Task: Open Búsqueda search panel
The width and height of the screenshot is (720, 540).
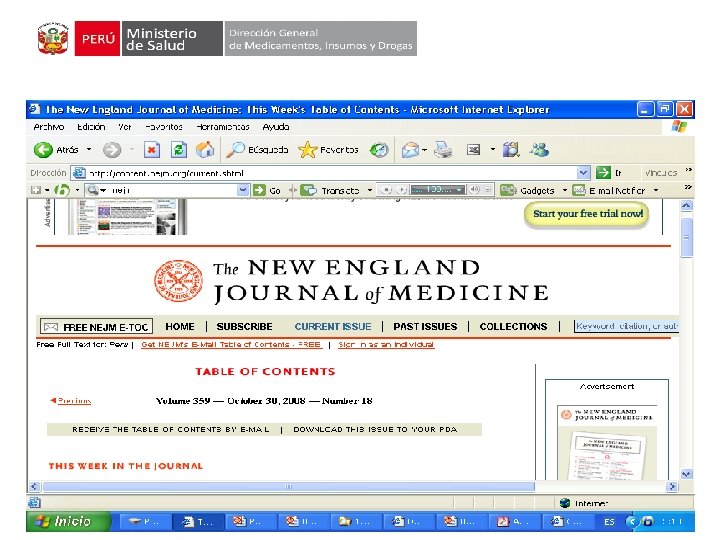Action: pos(257,150)
